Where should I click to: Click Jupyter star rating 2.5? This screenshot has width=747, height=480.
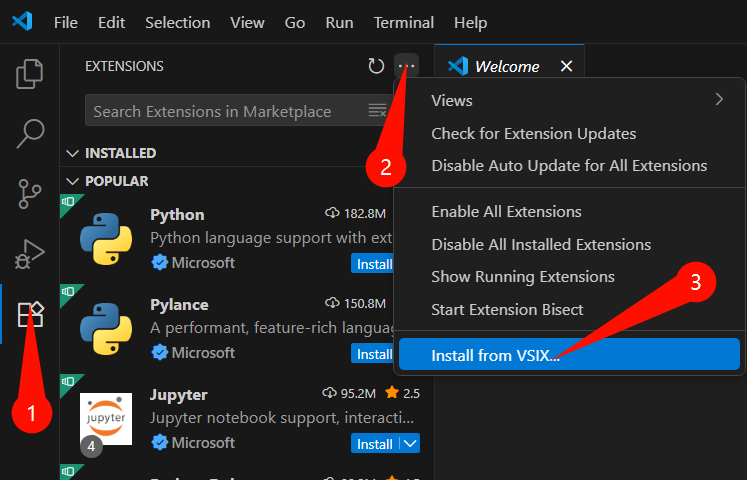point(403,393)
